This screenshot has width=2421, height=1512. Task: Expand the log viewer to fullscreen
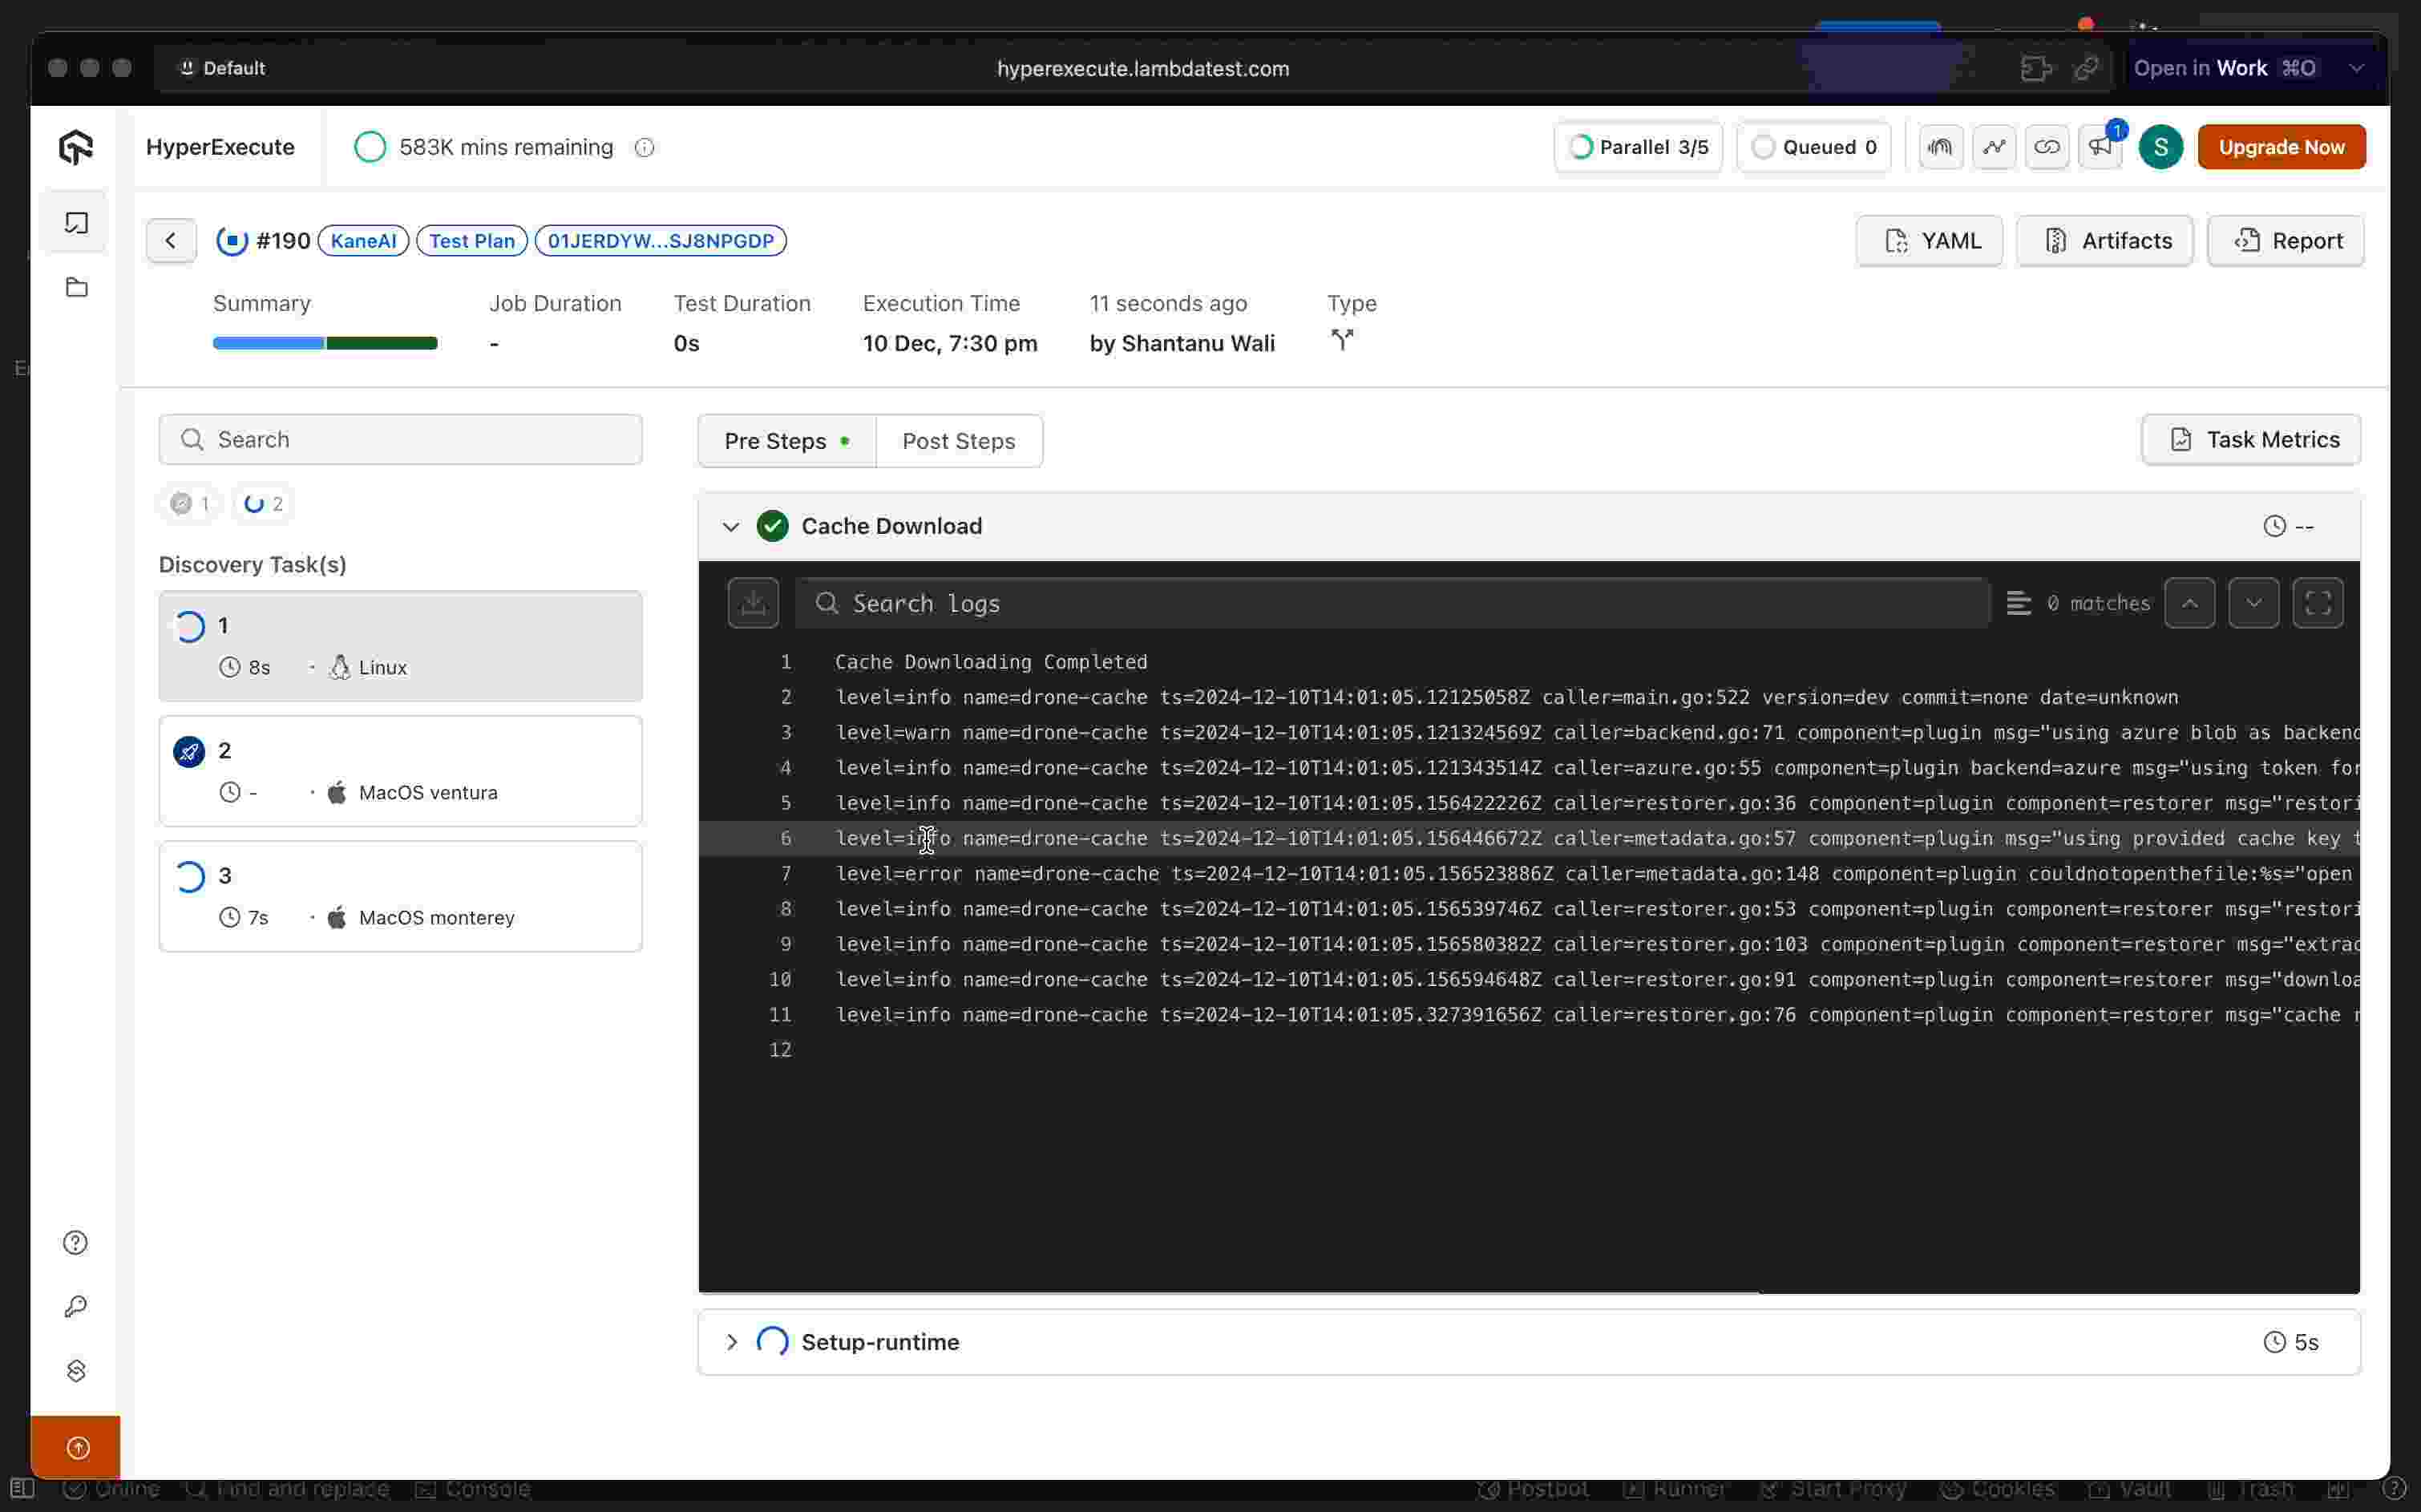[2317, 603]
